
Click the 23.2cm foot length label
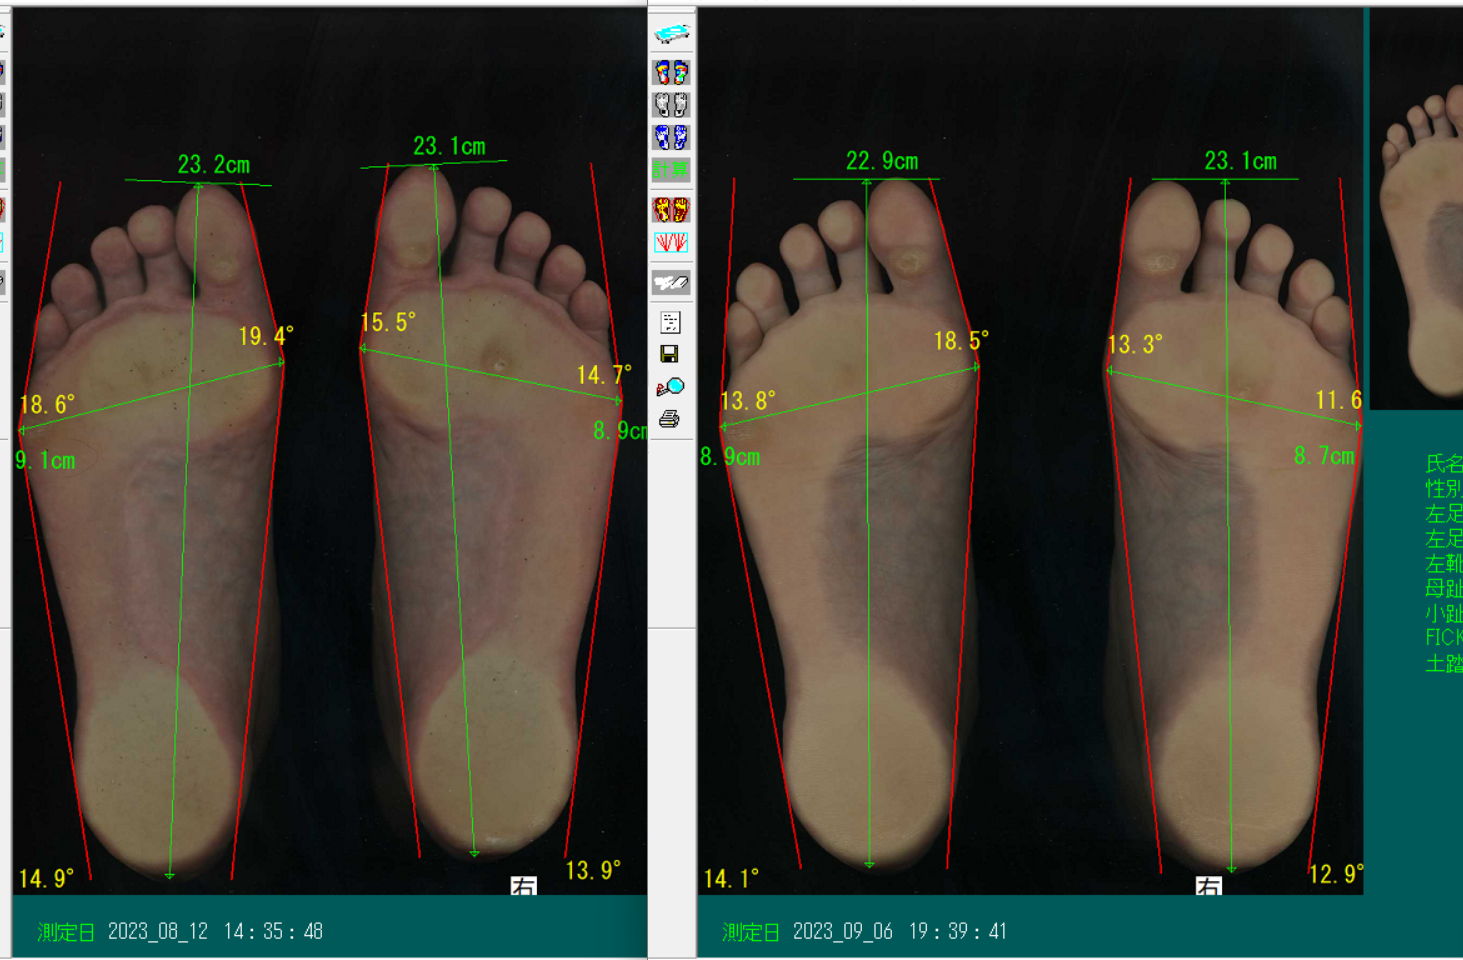coord(214,165)
